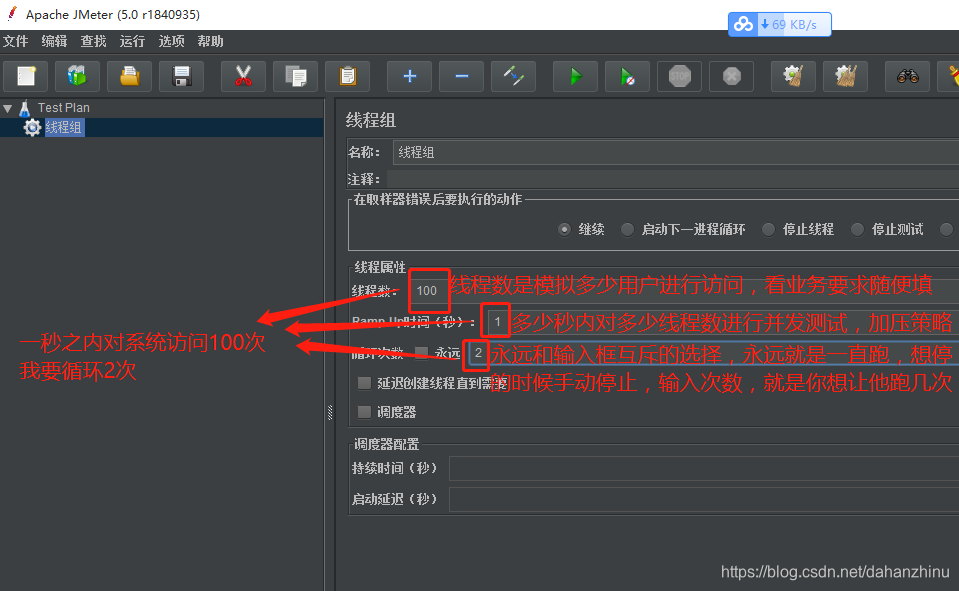
Task: Click the panel divider collapse handle
Action: (330, 413)
